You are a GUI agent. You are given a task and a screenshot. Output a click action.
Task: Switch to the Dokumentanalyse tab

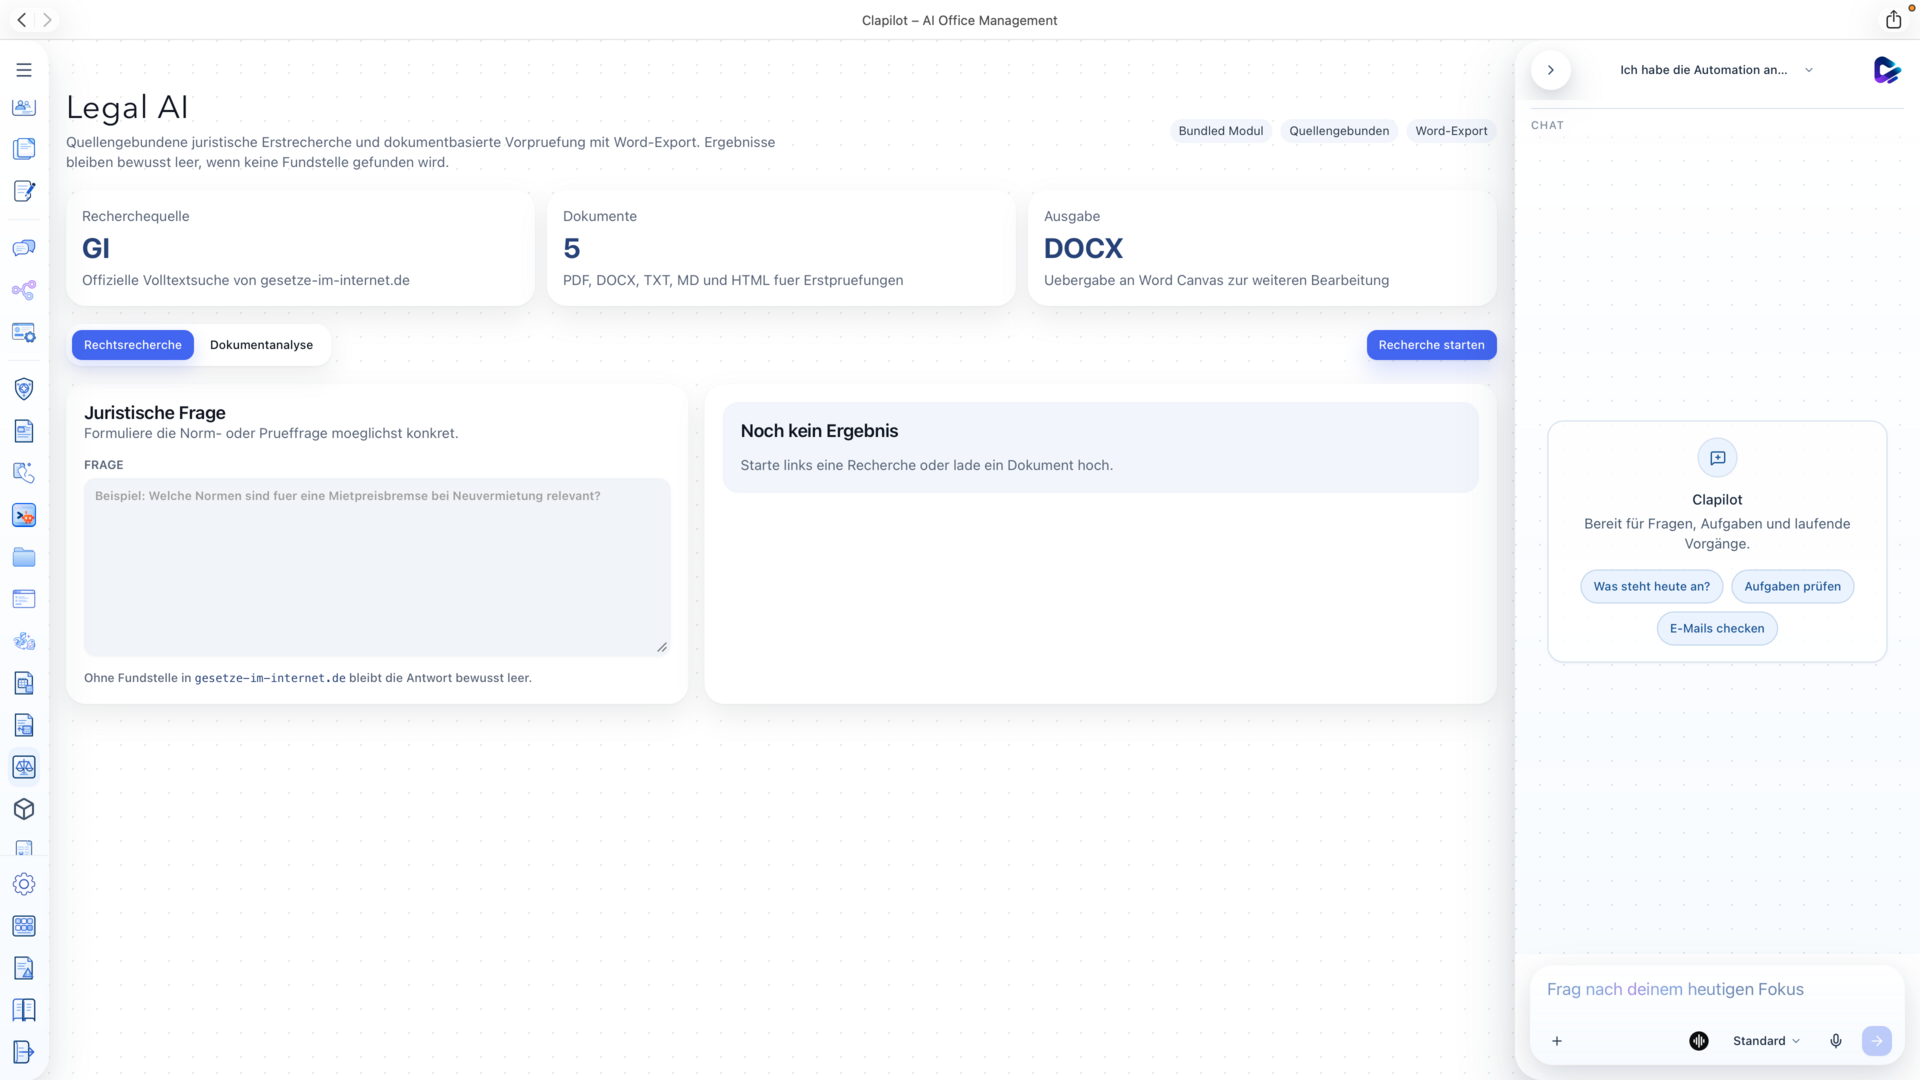261,345
